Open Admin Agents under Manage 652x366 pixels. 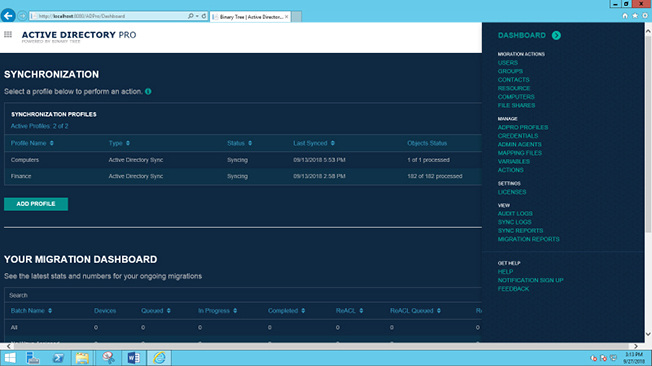coord(519,144)
